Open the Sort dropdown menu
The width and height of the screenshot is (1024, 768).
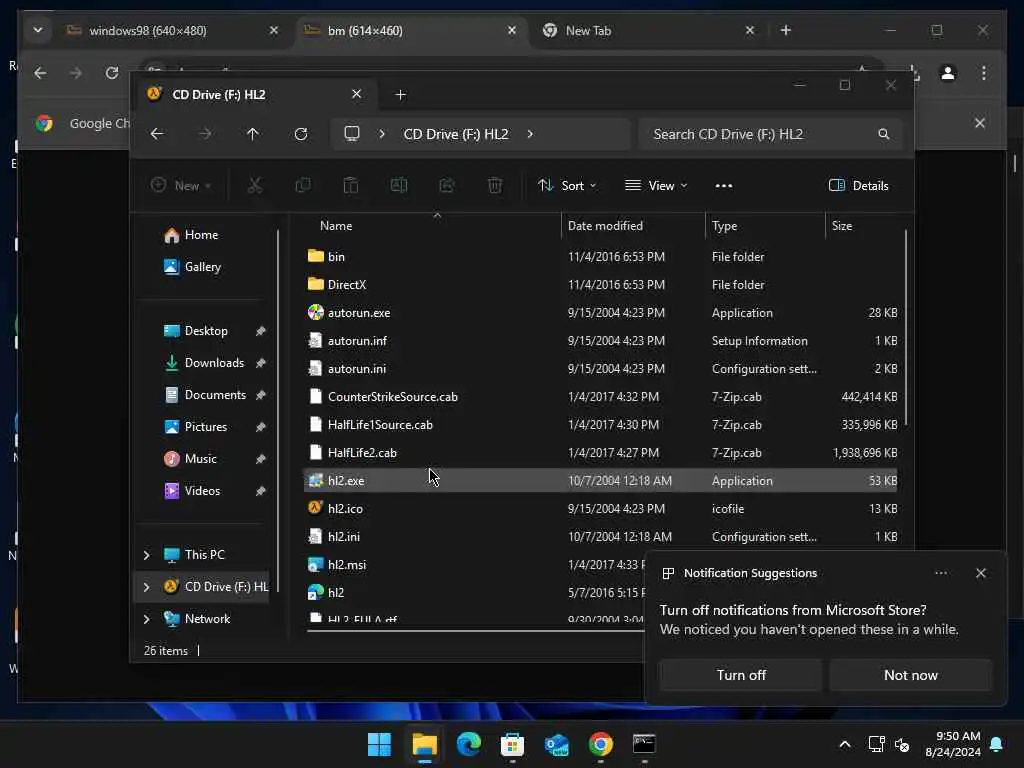tap(567, 185)
